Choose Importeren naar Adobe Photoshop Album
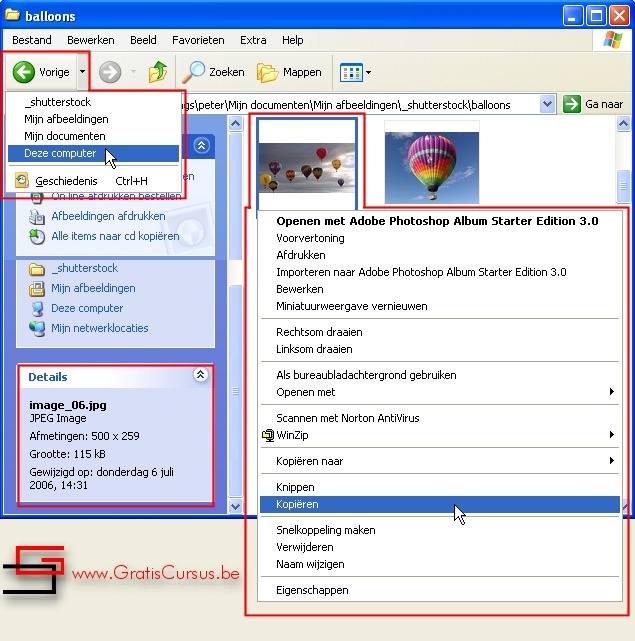This screenshot has width=635, height=641. click(440, 272)
